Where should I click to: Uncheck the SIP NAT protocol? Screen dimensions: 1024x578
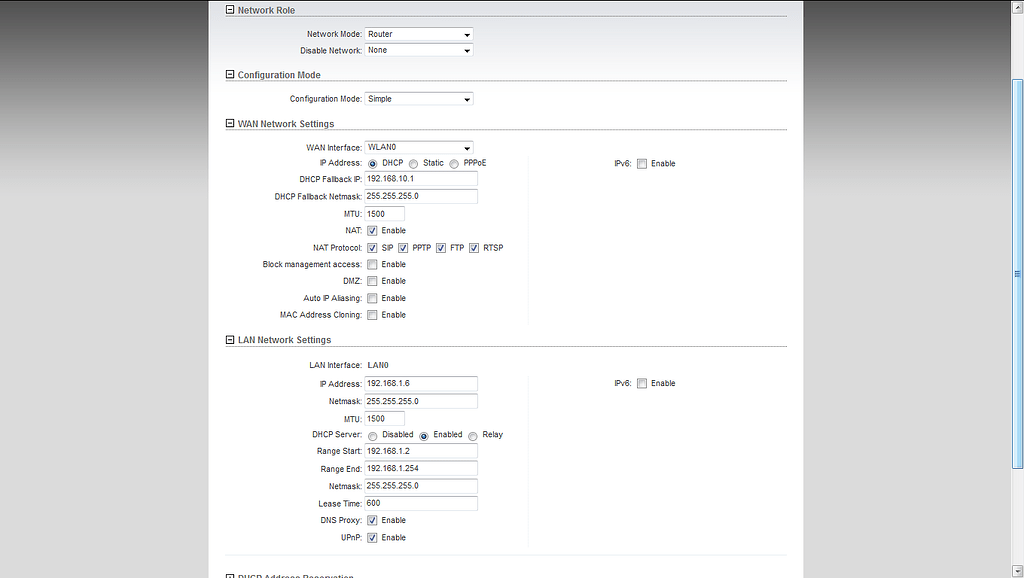tap(371, 247)
